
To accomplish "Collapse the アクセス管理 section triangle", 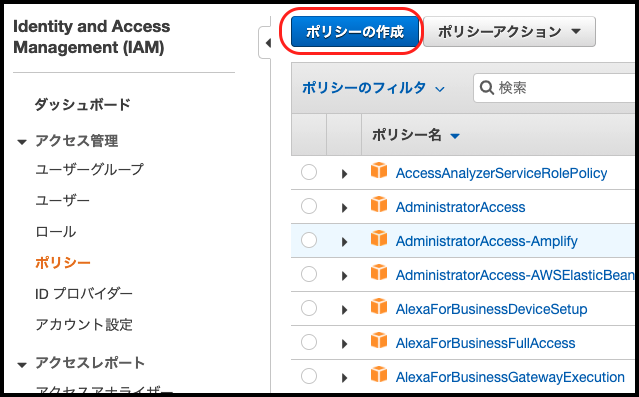I will (x=22, y=142).
